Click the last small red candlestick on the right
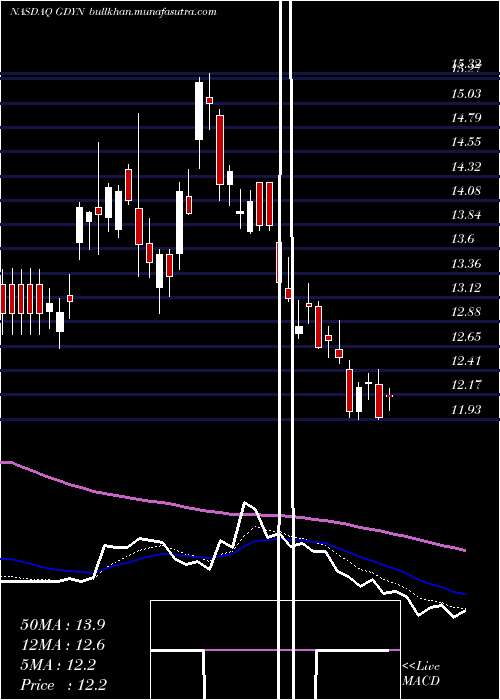 389,396
